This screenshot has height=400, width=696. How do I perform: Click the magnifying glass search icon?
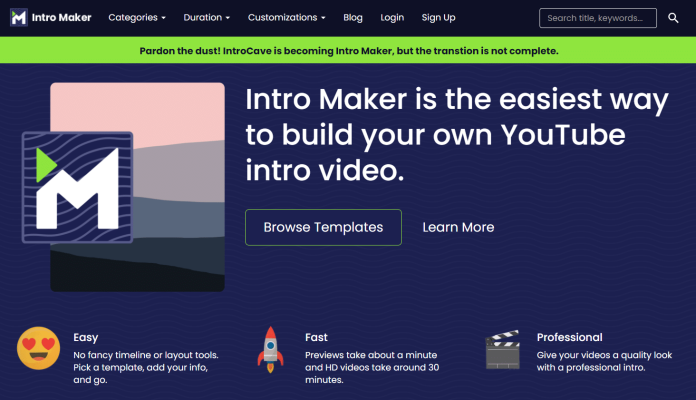tap(673, 18)
